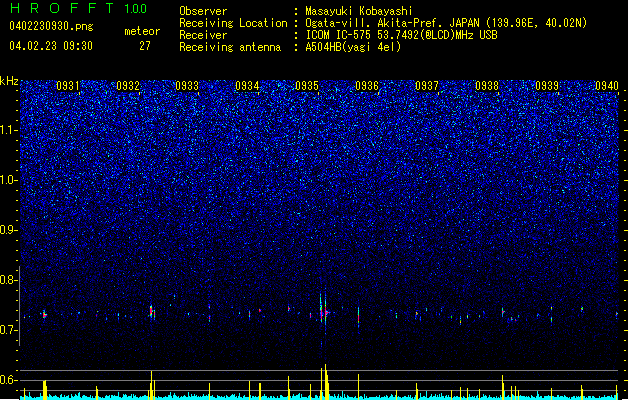Click the 0933 time marker
Image resolution: width=629 pixels, height=400 pixels.
click(x=187, y=86)
